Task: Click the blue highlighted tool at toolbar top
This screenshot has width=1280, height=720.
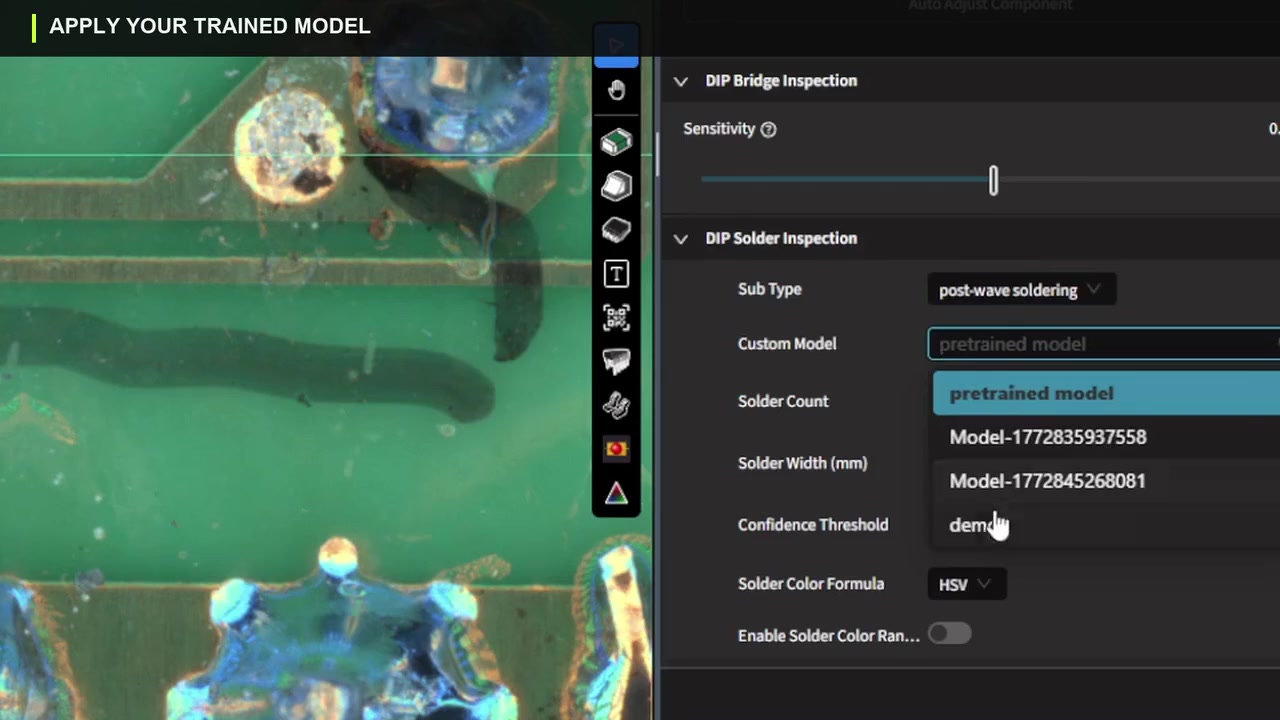Action: pyautogui.click(x=616, y=48)
